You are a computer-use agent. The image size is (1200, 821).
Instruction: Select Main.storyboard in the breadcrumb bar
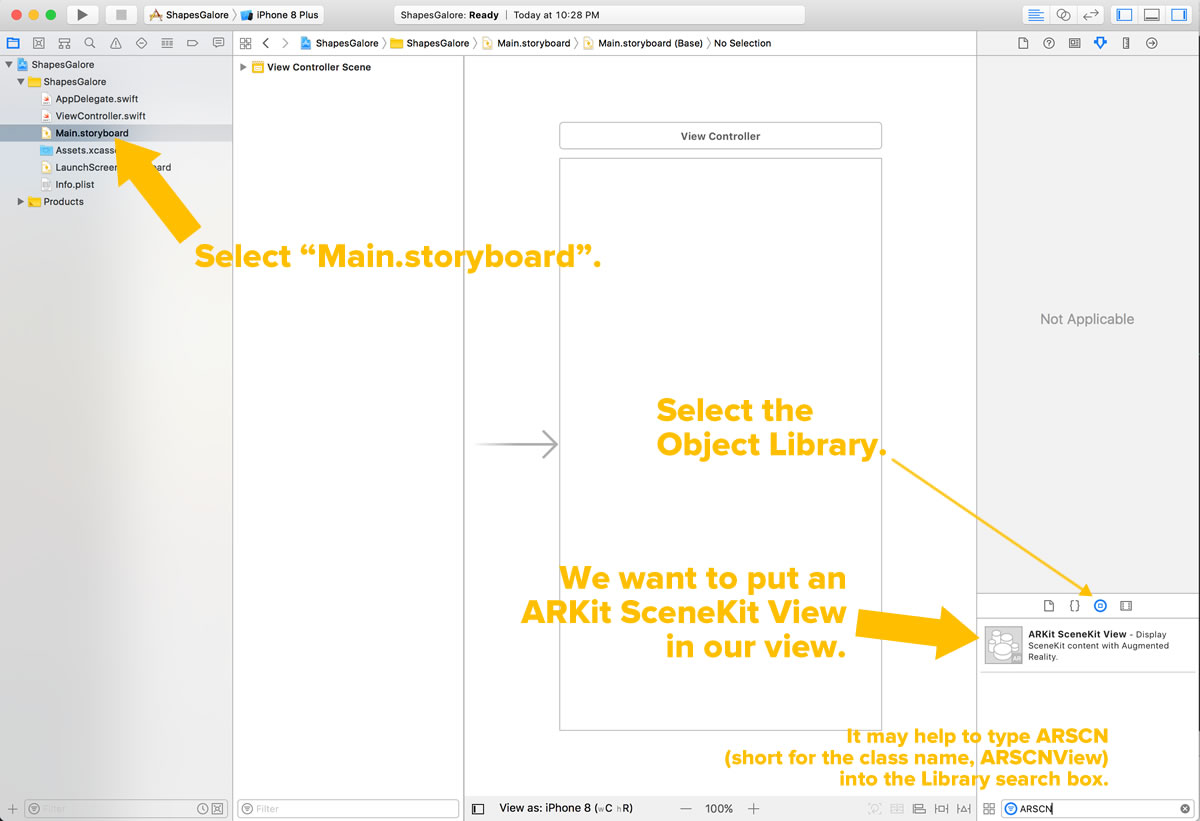pos(533,44)
